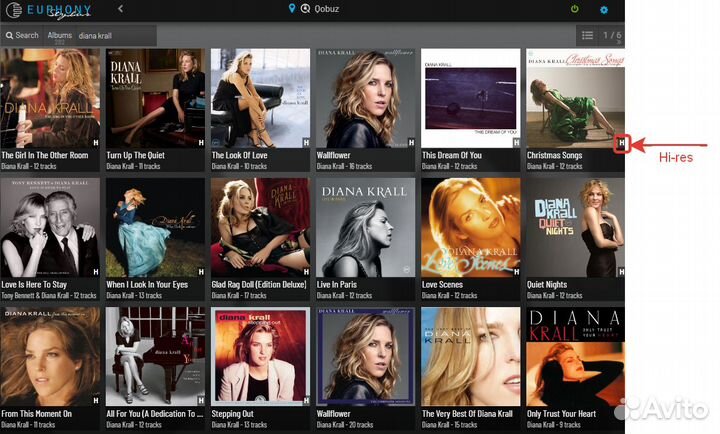
Task: Open Christmas Songs album cover
Action: 575,98
